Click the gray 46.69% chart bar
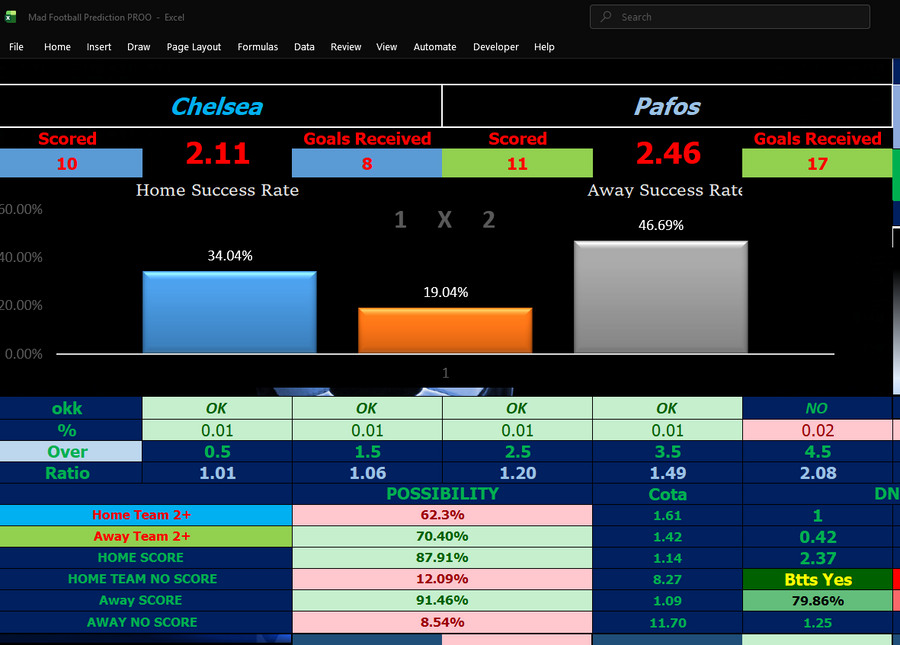Viewport: 900px width, 645px height. click(x=659, y=295)
